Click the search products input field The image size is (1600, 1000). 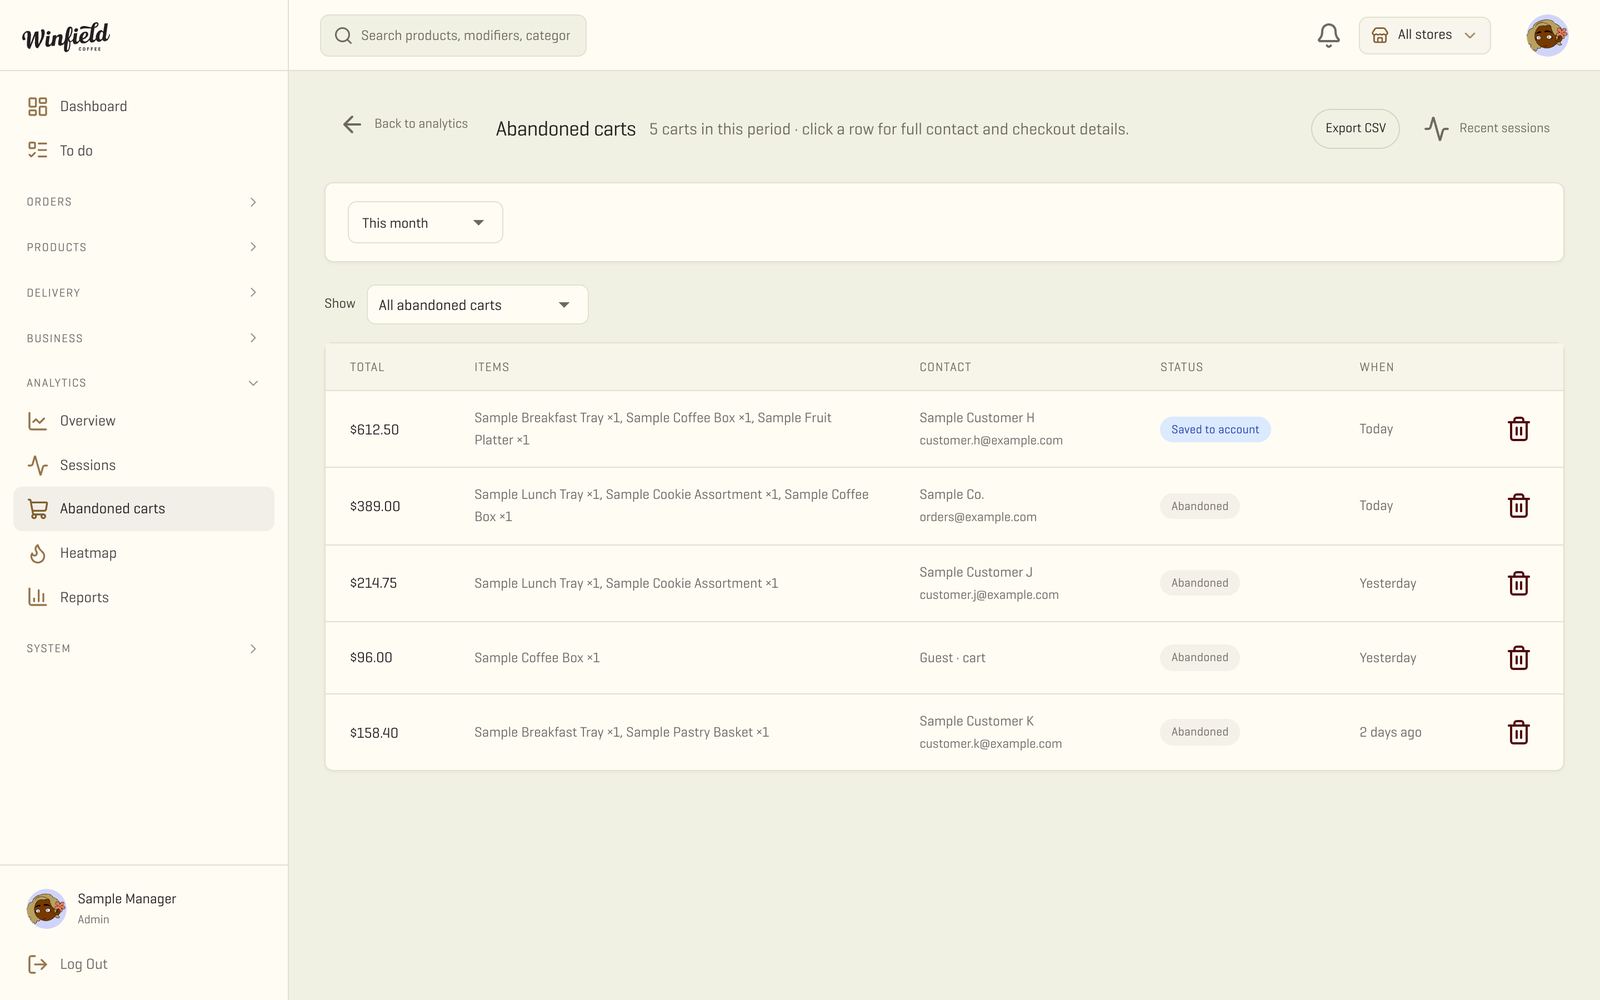pos(453,36)
